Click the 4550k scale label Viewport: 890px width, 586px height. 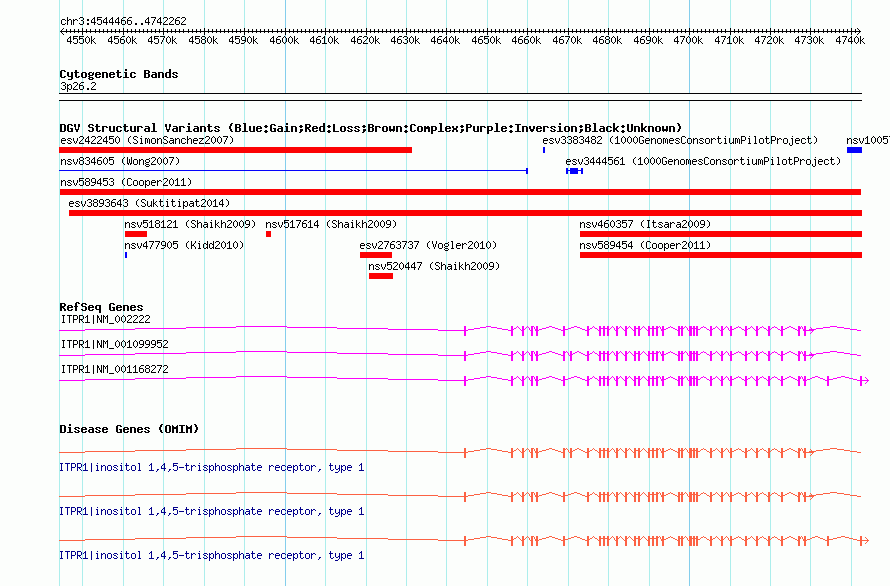point(81,40)
